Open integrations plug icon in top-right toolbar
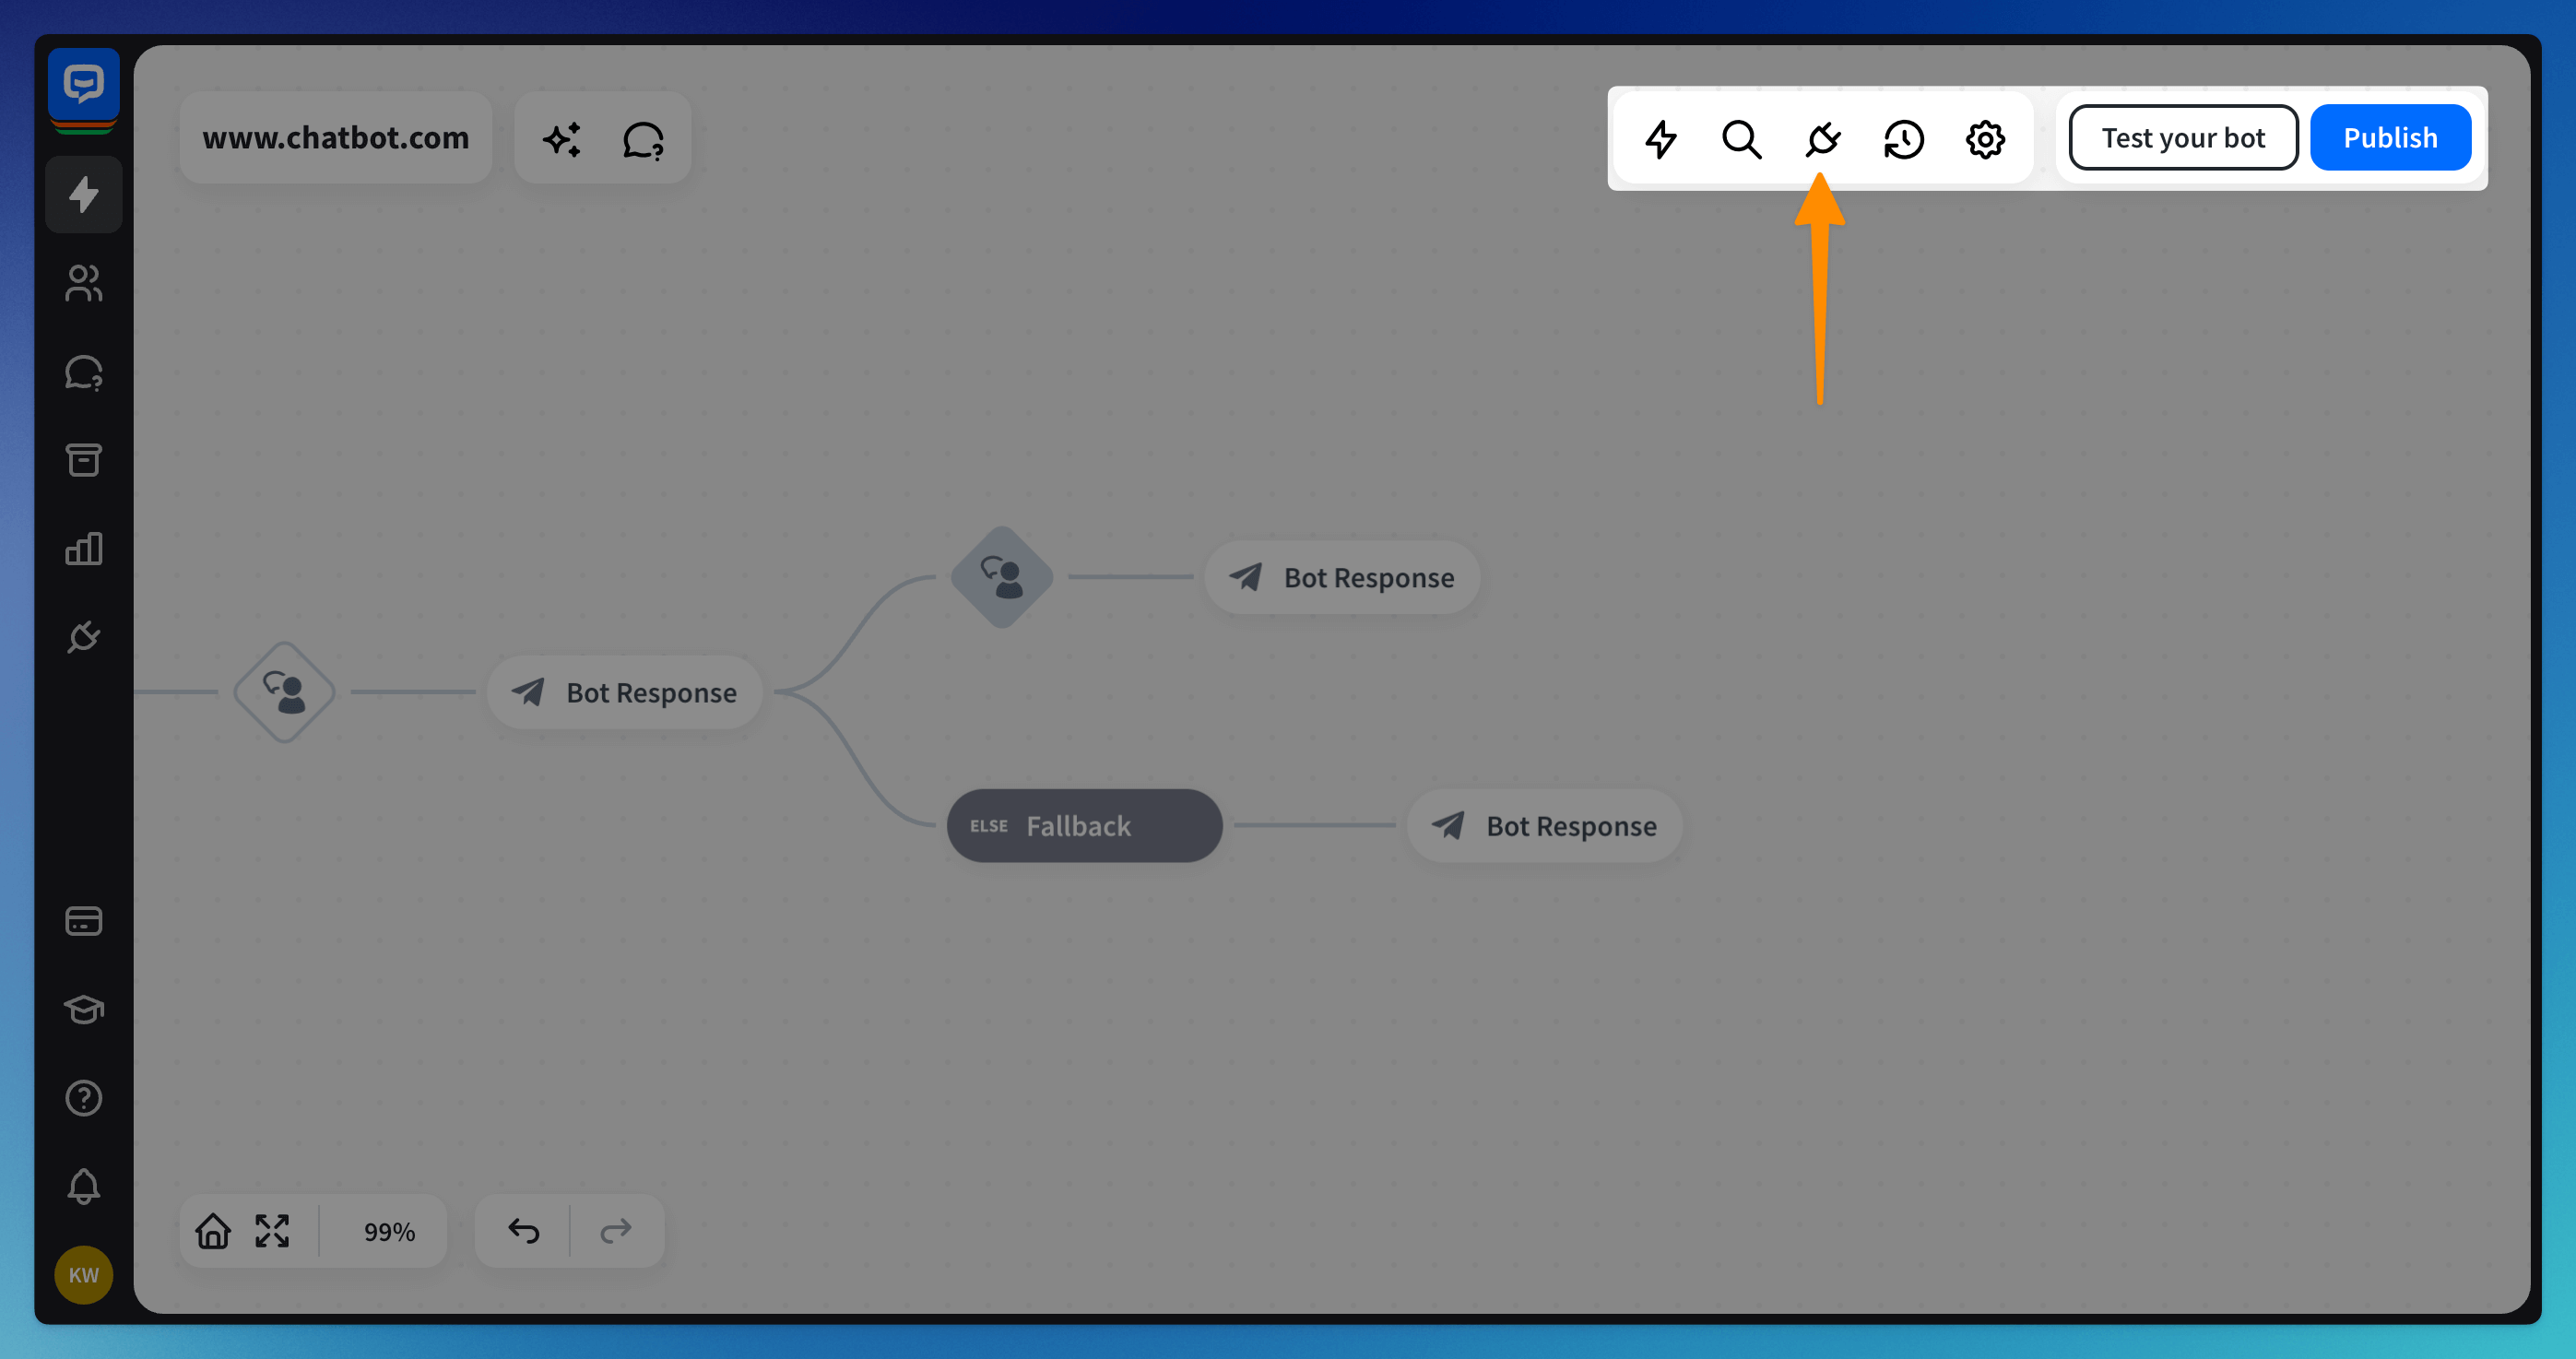Screen dimensions: 2576x1359 [1823, 139]
